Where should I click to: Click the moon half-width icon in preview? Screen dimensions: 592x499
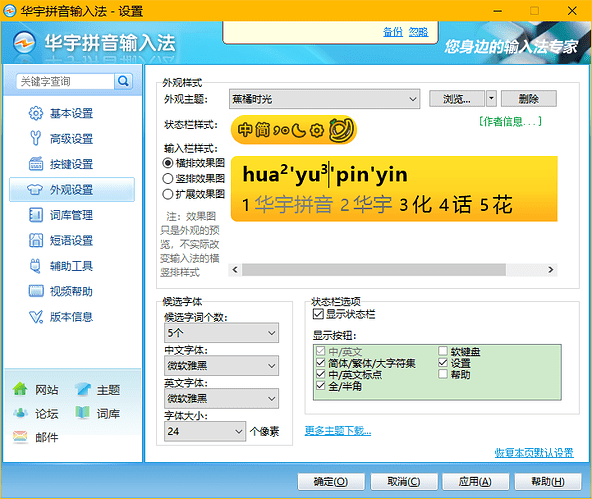(299, 131)
